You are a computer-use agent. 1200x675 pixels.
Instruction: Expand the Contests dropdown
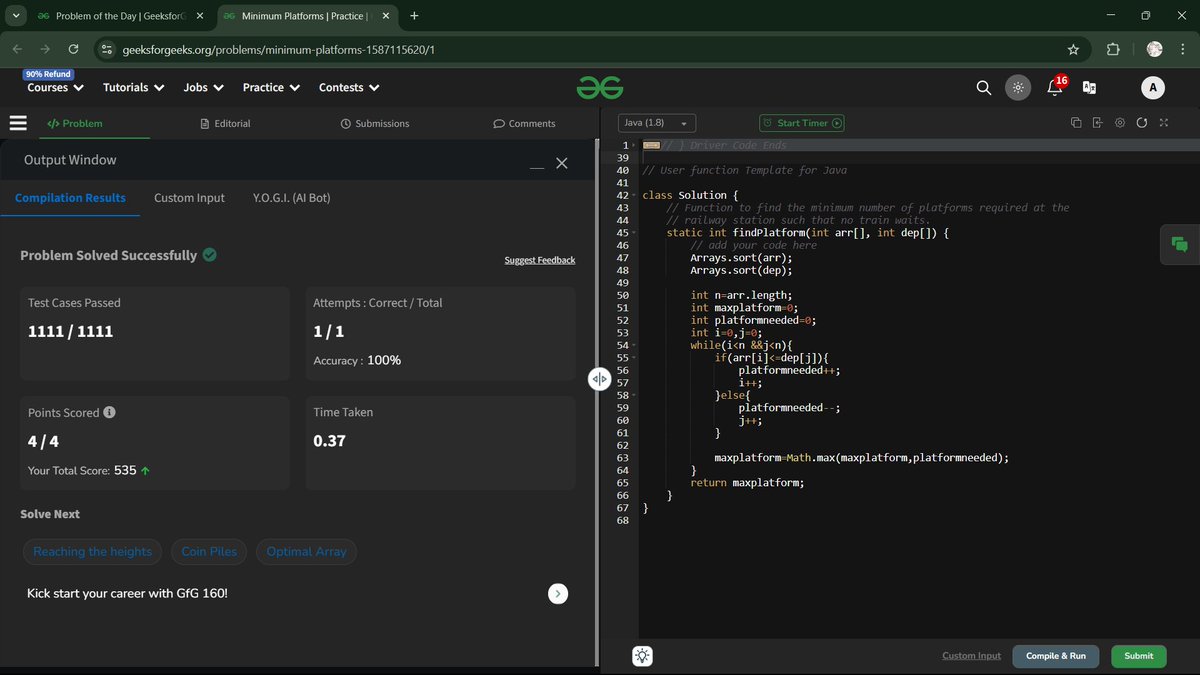[349, 87]
